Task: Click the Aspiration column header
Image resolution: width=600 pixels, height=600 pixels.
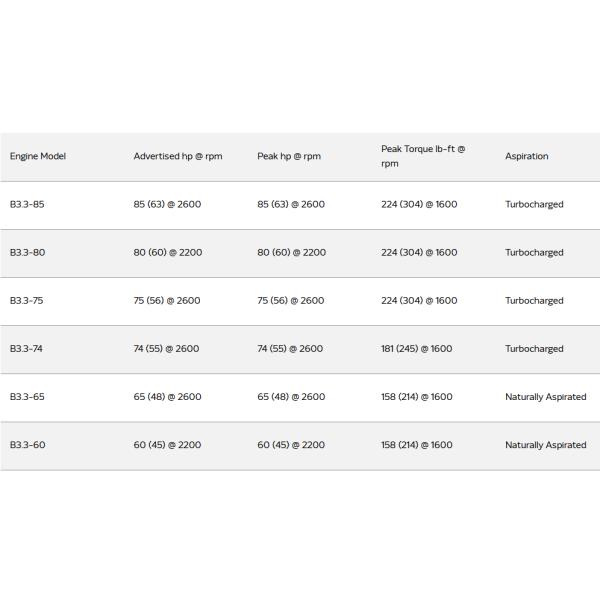Action: (x=527, y=157)
